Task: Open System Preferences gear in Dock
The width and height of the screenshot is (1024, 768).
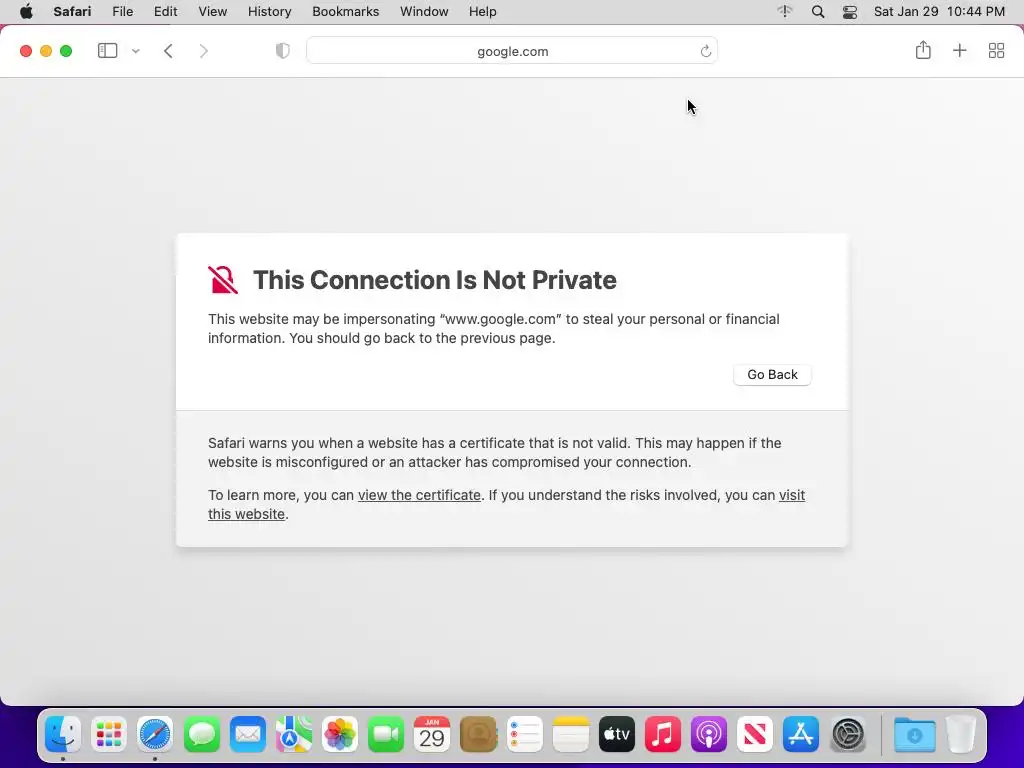Action: pyautogui.click(x=848, y=734)
